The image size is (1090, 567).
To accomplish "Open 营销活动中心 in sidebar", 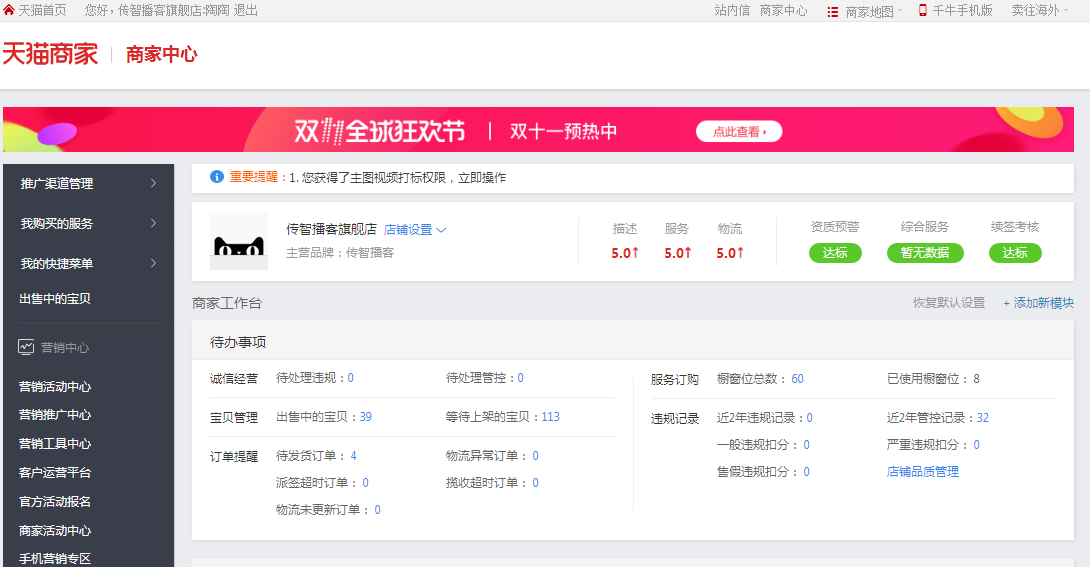I will tap(55, 386).
